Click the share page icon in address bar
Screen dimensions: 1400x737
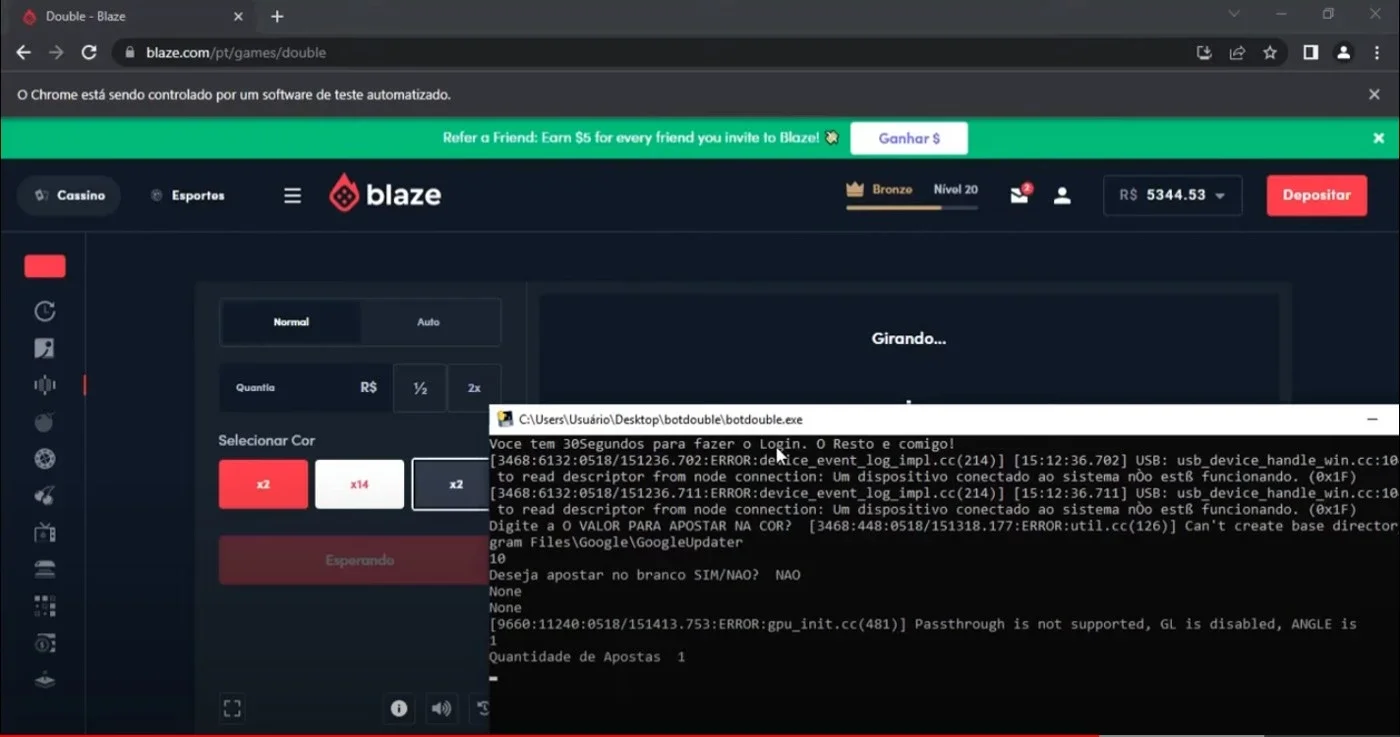1237,53
